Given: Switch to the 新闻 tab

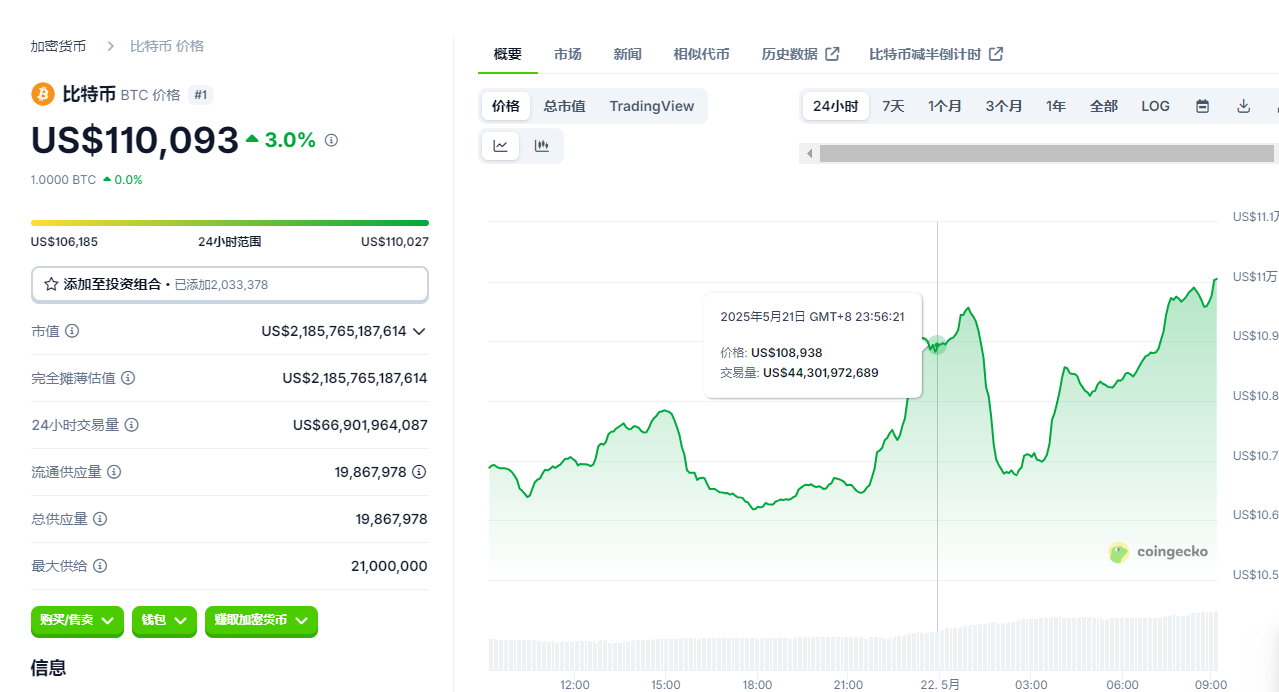Looking at the screenshot, I should click(628, 54).
